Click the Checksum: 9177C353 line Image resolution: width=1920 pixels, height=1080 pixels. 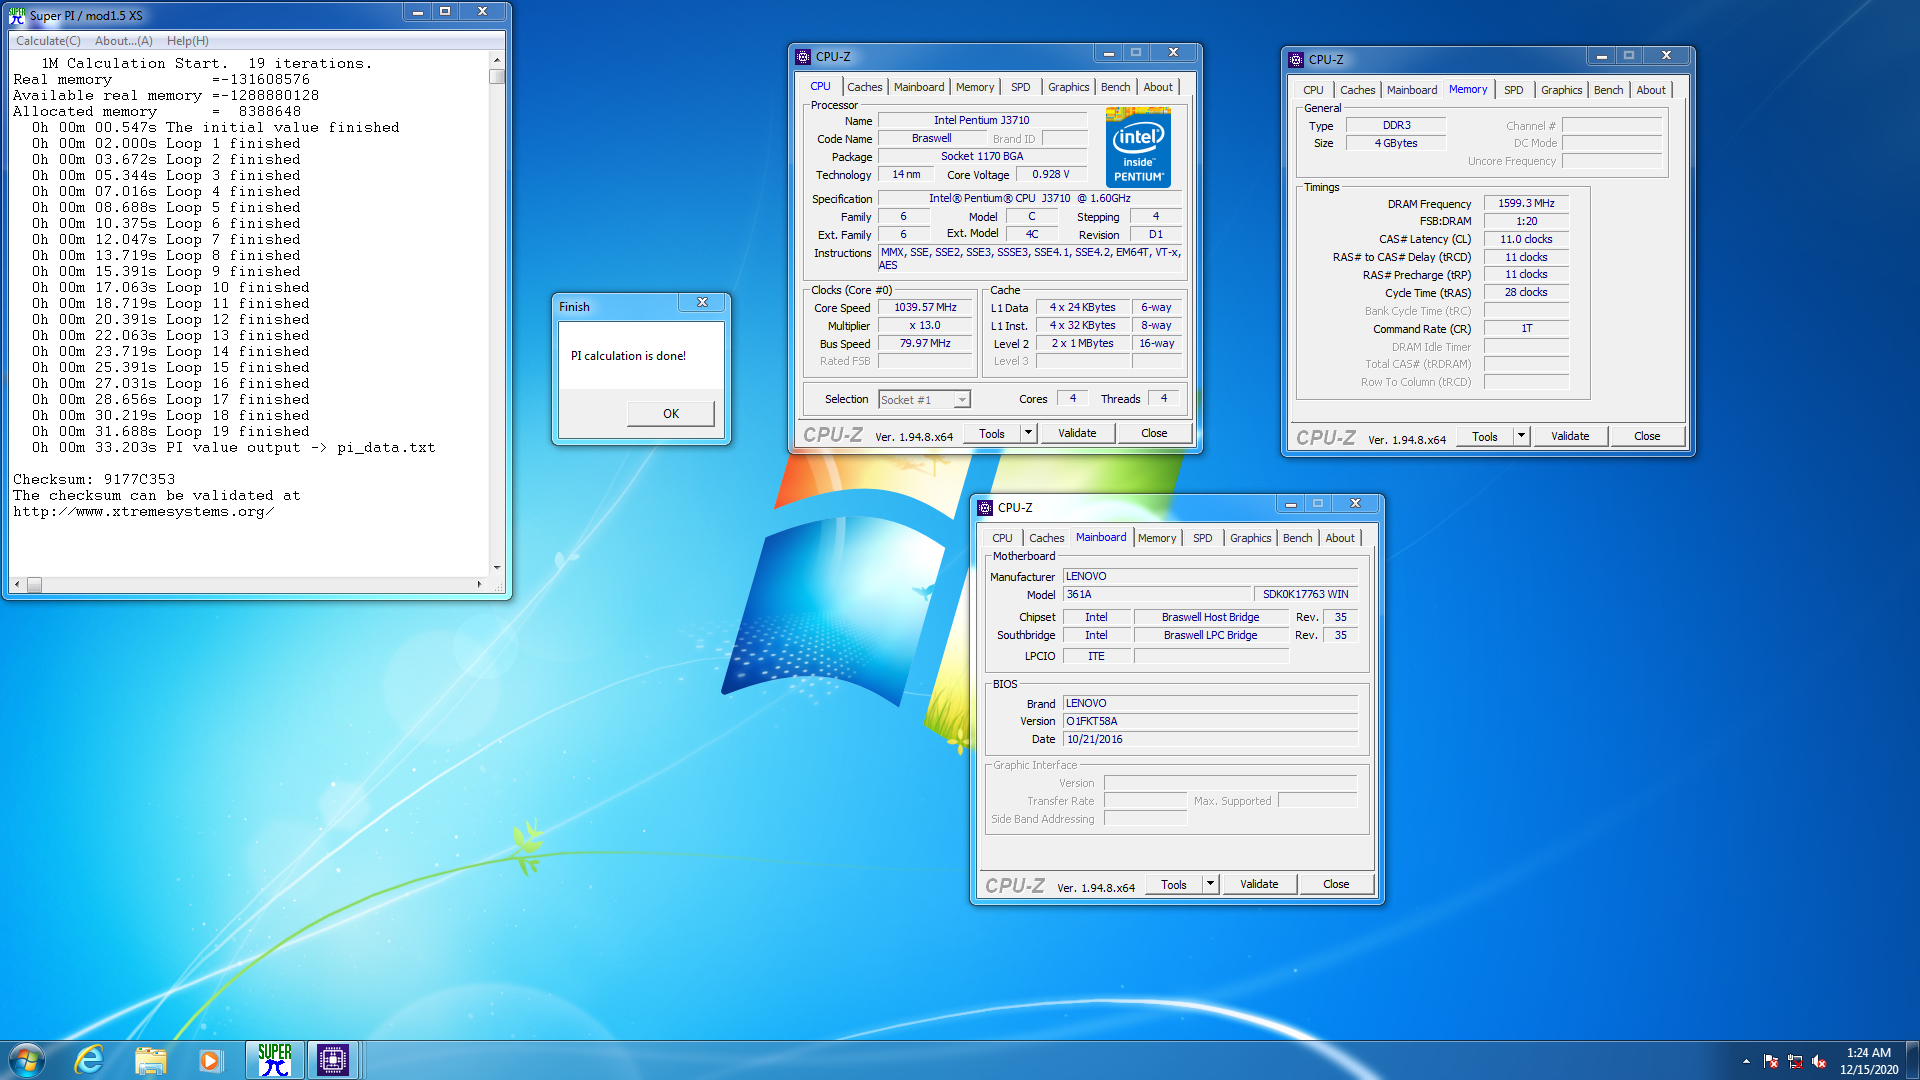(x=94, y=480)
